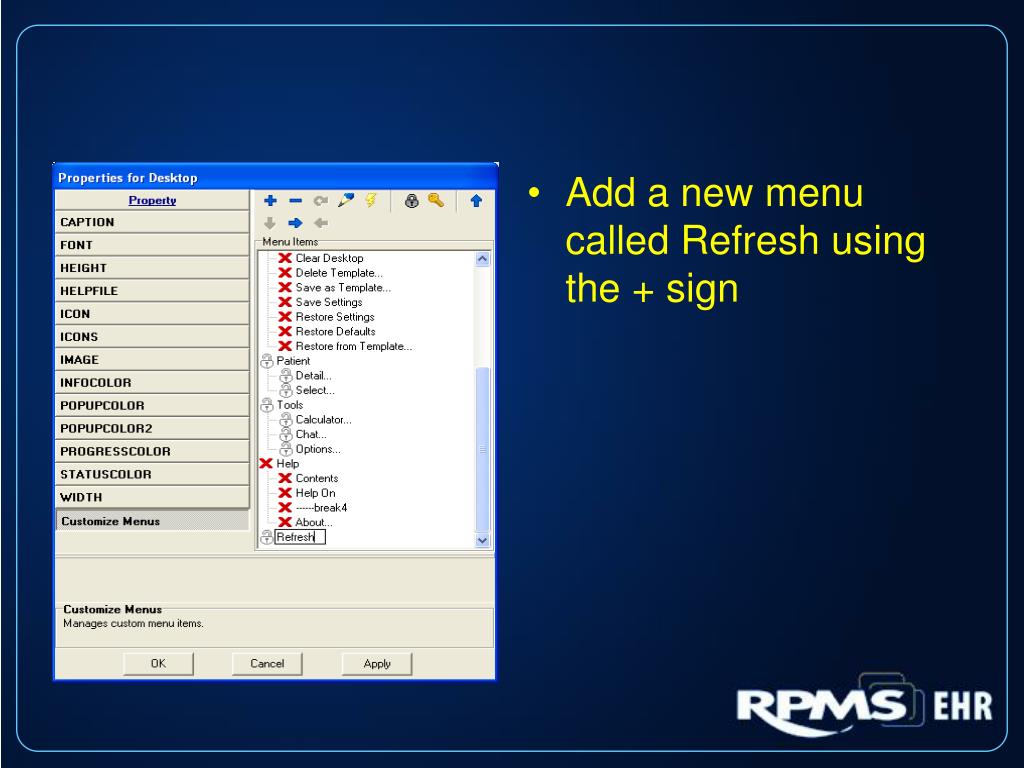Viewport: 1024px width, 768px height.
Task: Click scroll up arrow of Menu Items list
Action: (x=483, y=259)
